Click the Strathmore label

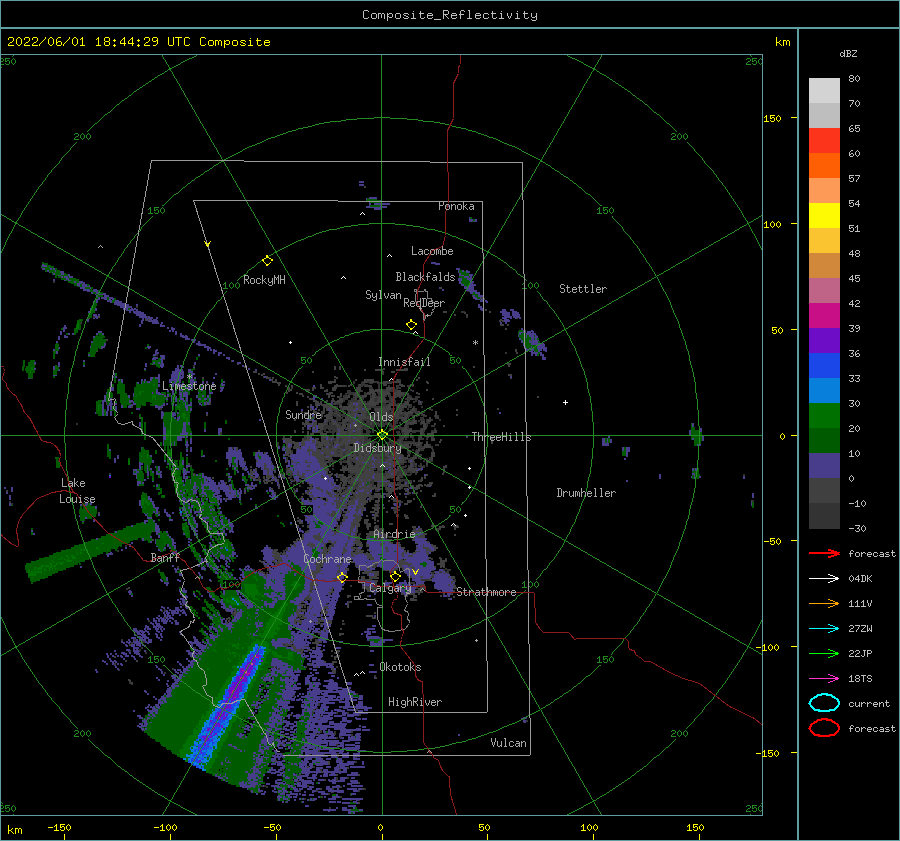[x=486, y=592]
